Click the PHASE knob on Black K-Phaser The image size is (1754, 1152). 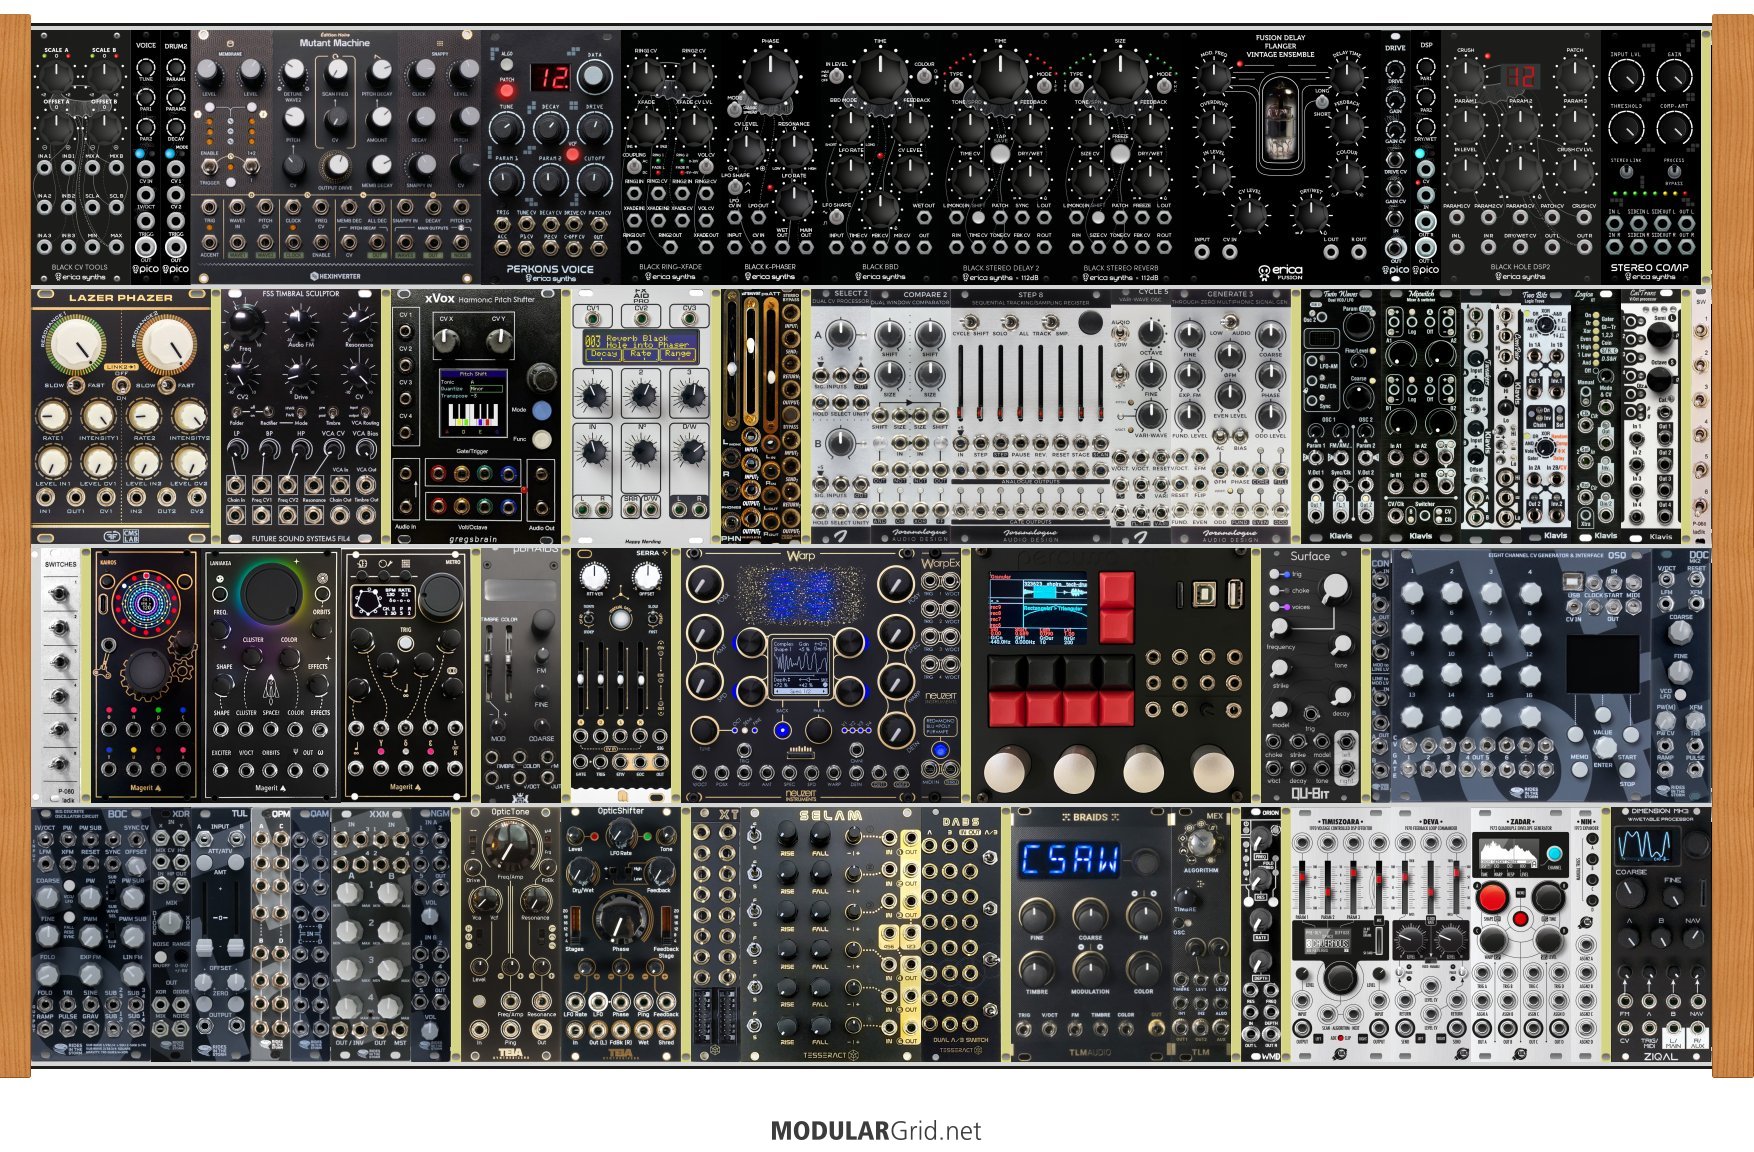(770, 75)
